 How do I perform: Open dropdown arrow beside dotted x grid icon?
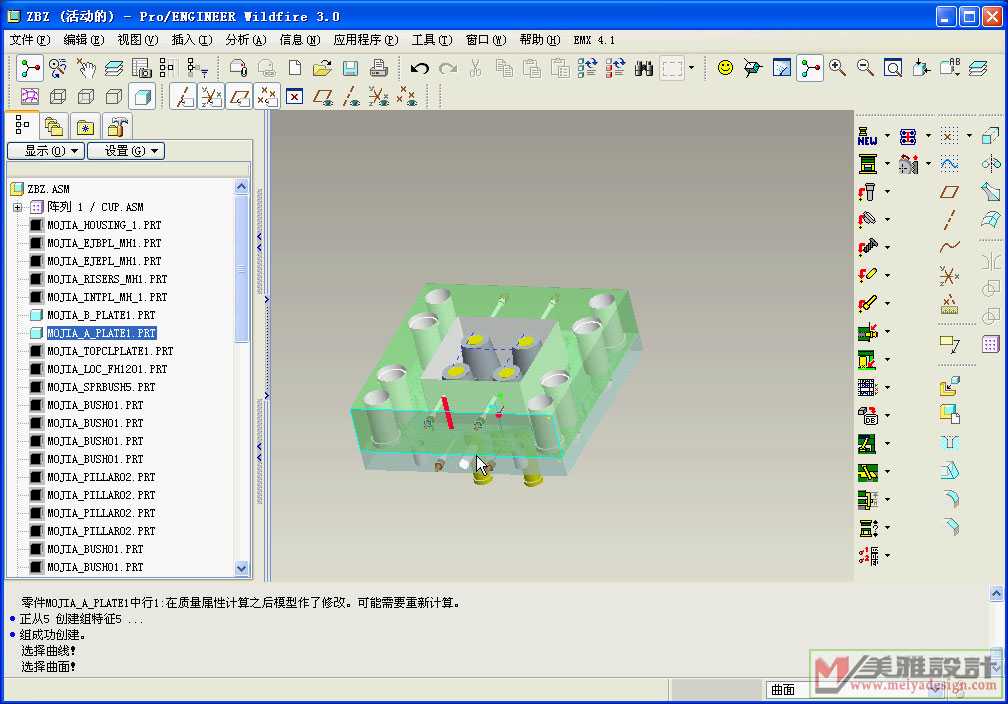[x=969, y=136]
